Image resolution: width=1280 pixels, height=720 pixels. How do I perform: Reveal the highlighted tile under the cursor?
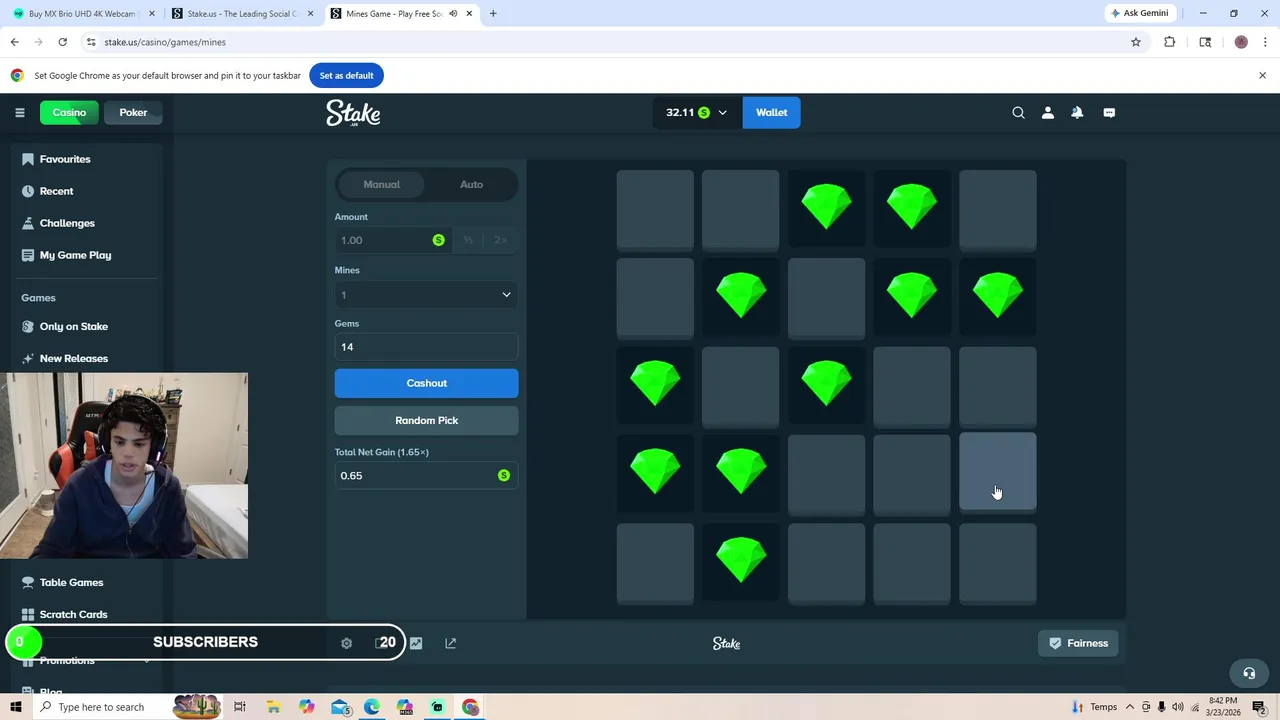997,472
